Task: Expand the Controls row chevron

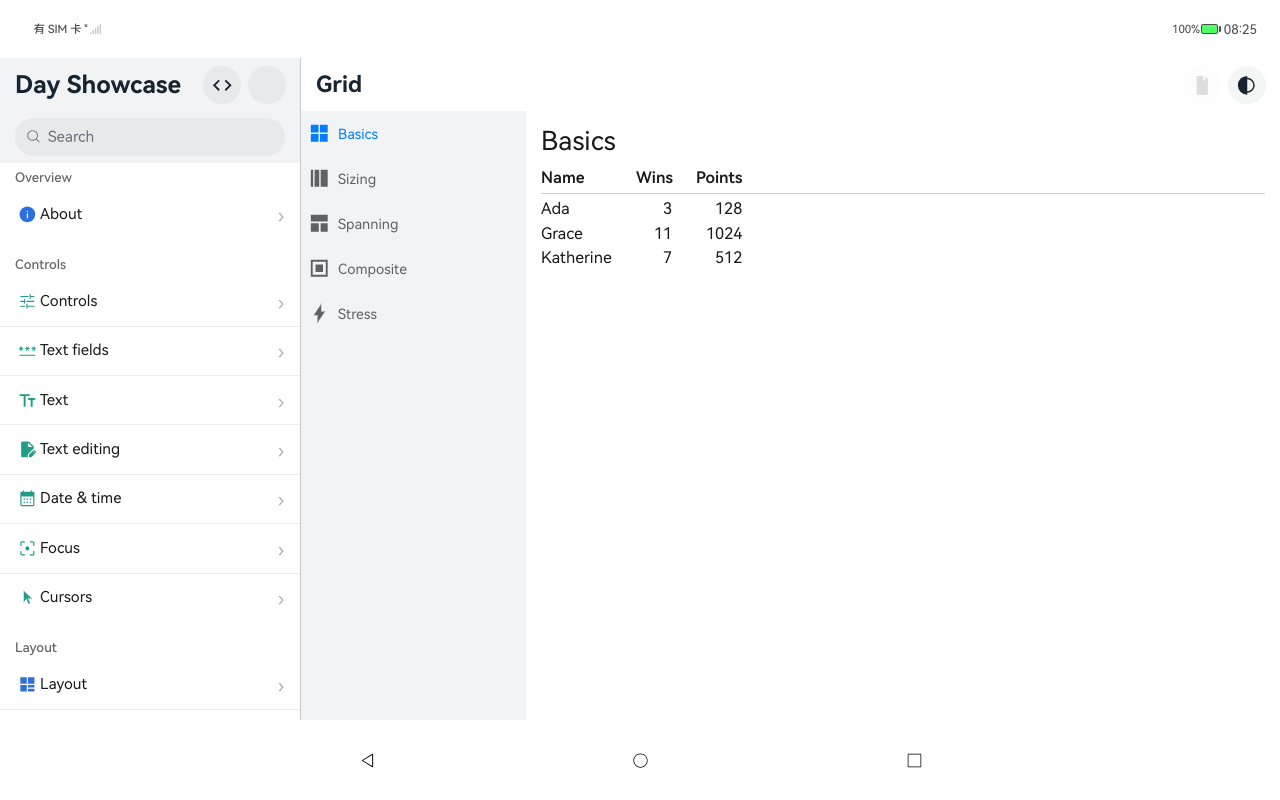Action: (281, 304)
